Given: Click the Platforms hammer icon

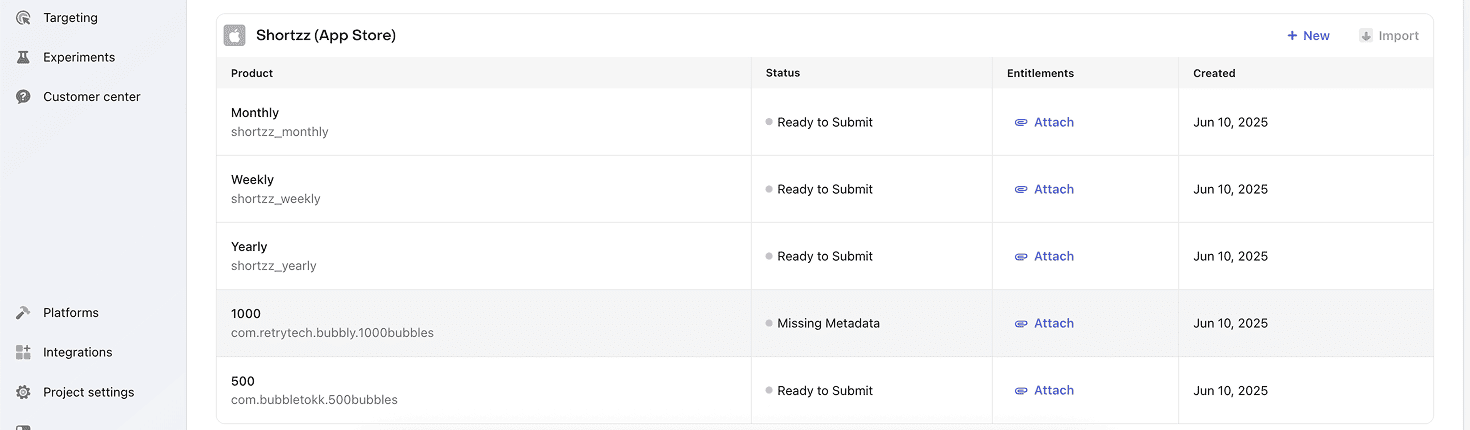Looking at the screenshot, I should (x=23, y=313).
